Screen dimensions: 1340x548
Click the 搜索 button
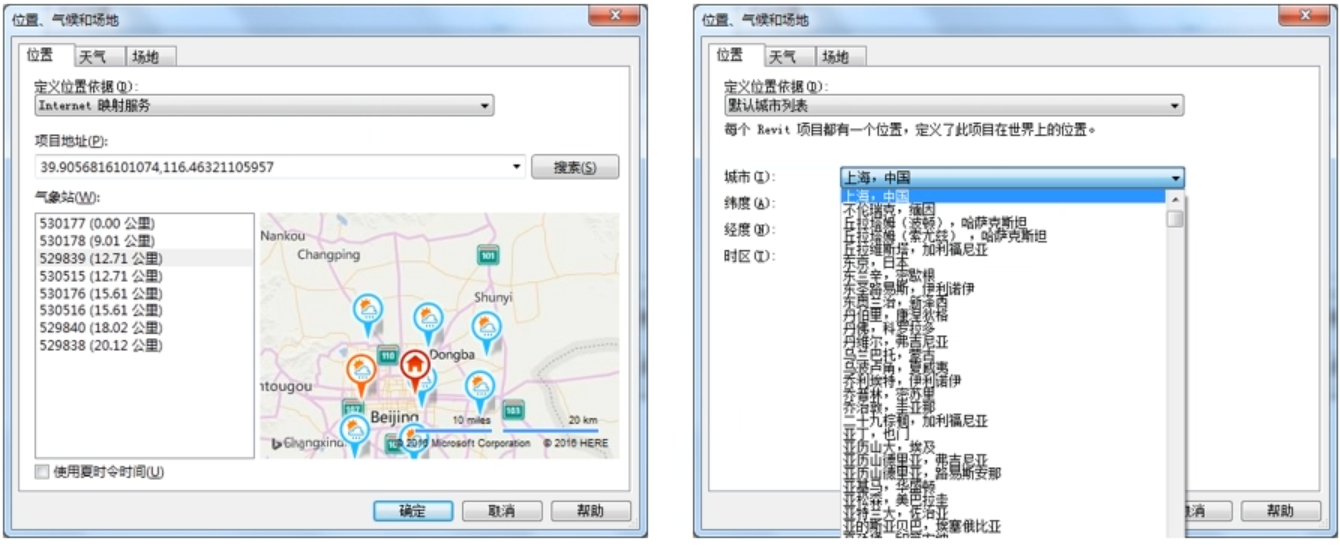574,167
